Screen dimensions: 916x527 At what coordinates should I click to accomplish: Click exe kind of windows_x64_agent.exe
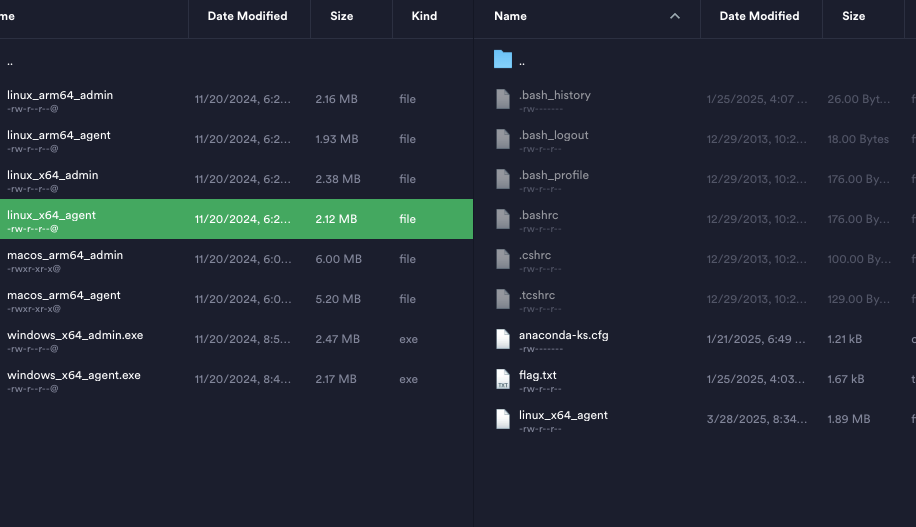[x=408, y=379]
